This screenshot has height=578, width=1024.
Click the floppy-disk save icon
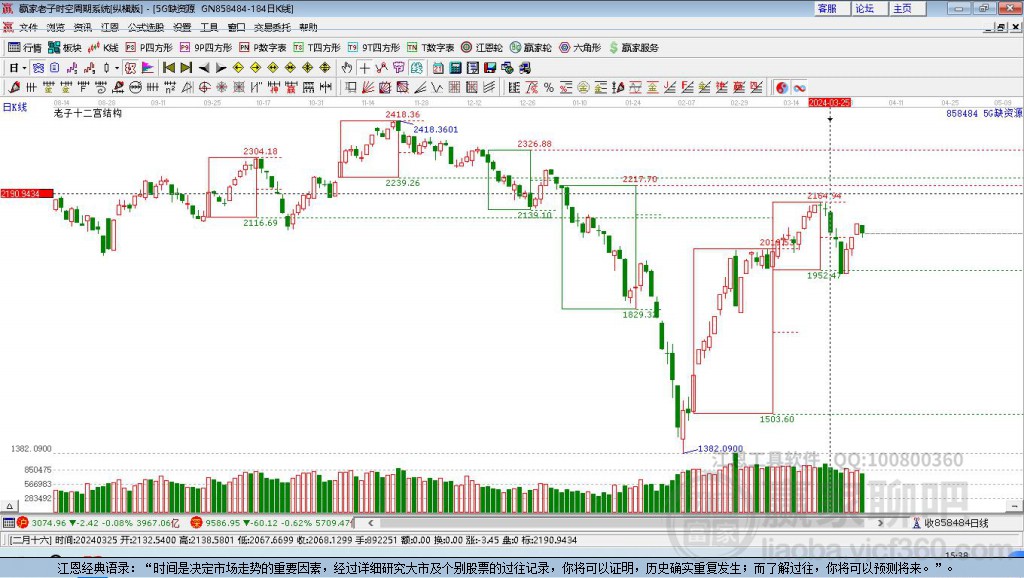(x=490, y=68)
